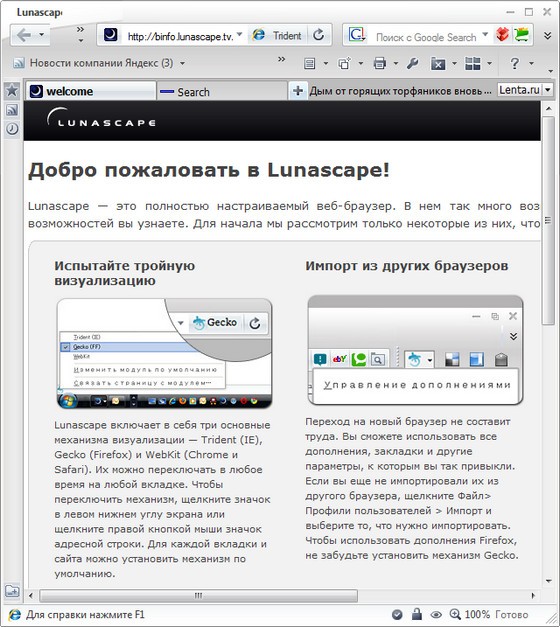Toggle the padlock security icon in the status bar
The width and height of the screenshot is (560, 627).
point(417,614)
